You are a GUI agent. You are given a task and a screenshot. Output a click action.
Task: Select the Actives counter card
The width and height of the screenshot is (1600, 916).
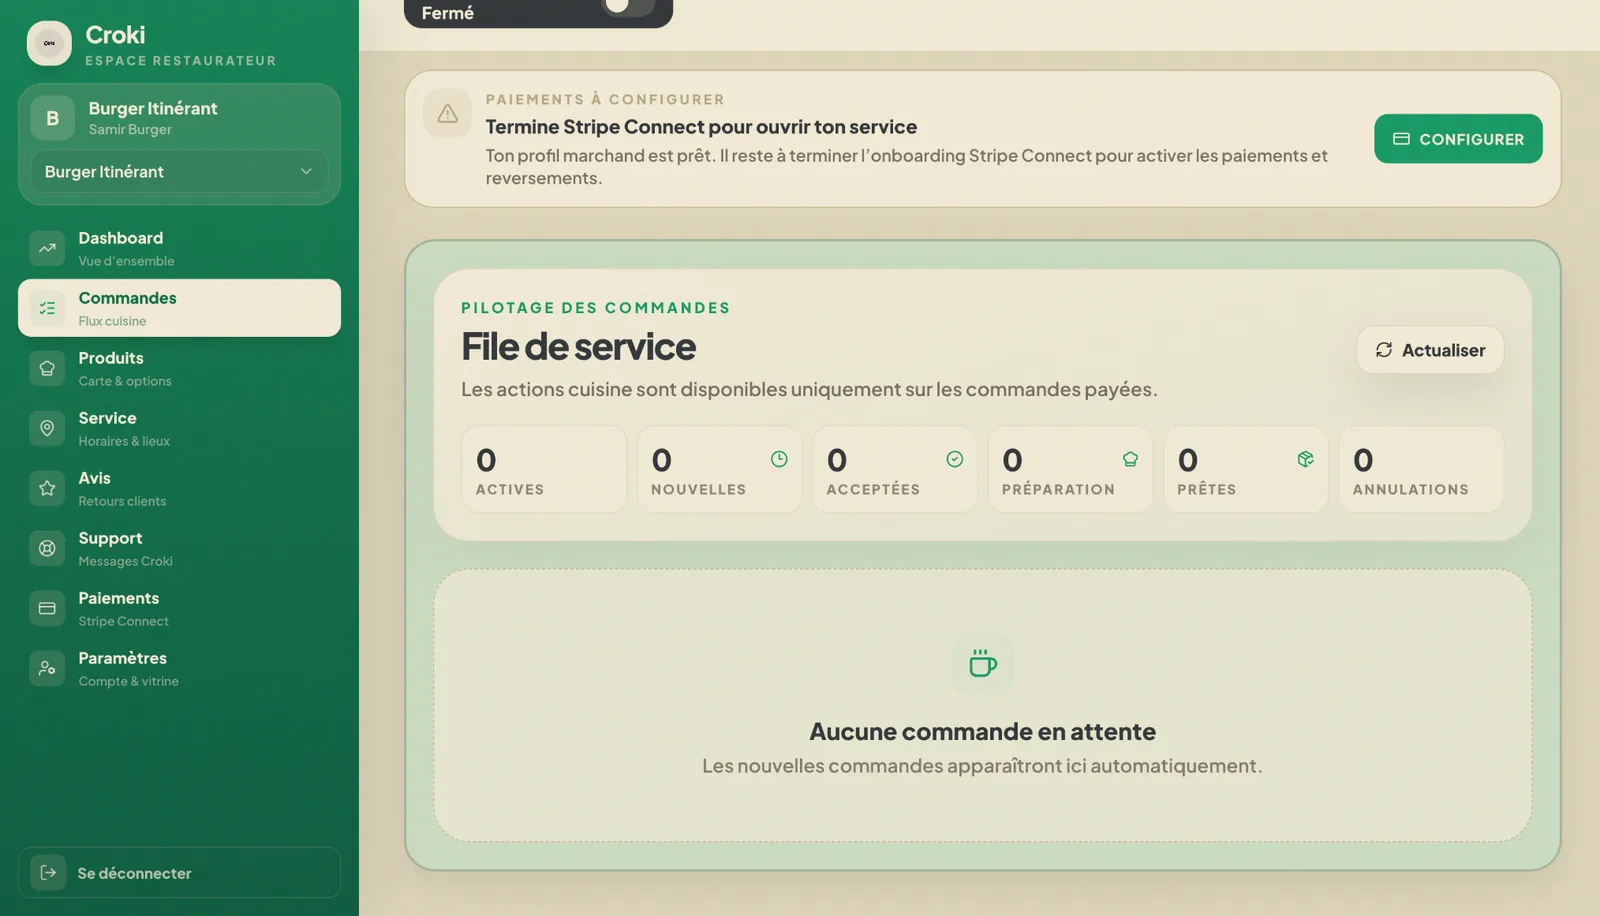point(544,469)
